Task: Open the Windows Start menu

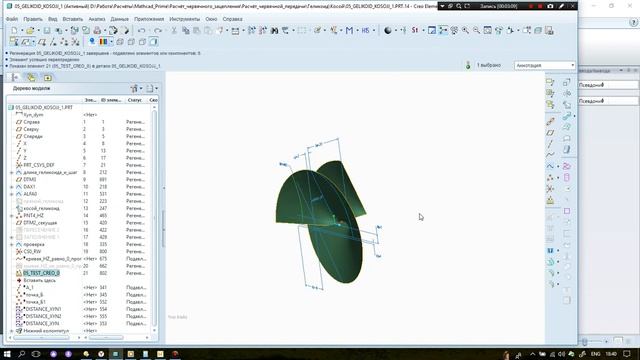Action: click(x=7, y=354)
